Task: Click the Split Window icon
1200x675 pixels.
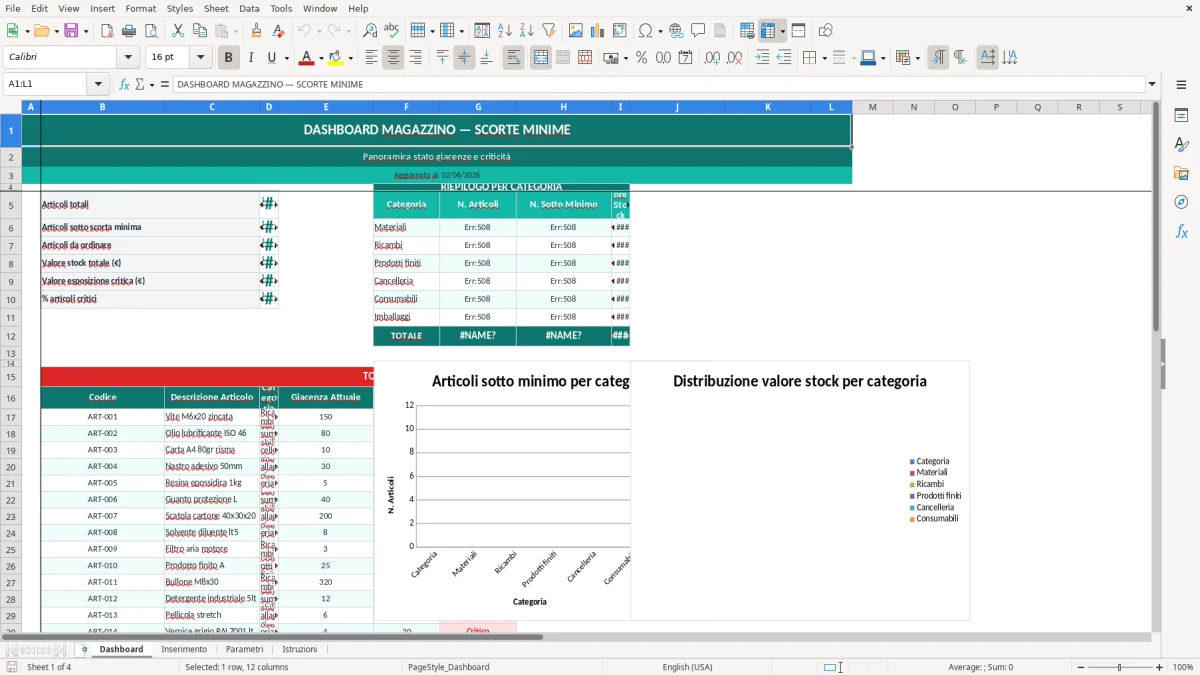Action: tap(798, 31)
